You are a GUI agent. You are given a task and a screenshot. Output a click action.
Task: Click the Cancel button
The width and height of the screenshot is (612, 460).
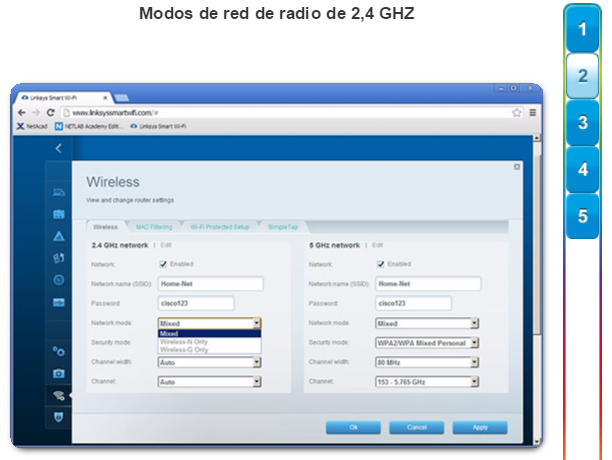pos(416,427)
